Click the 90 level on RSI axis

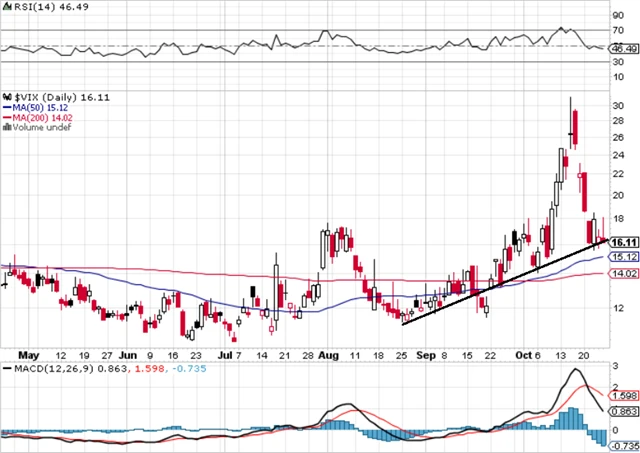[x=618, y=16]
